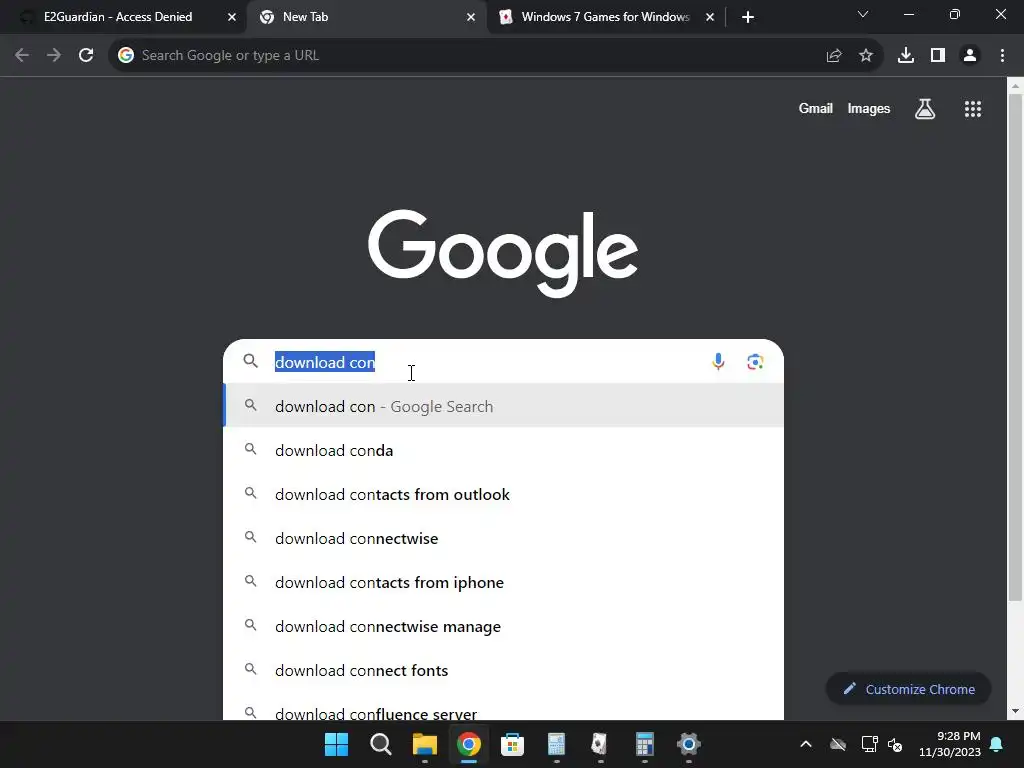Viewport: 1024px width, 768px height.
Task: Choose 'download conda' suggestion
Action: 504,450
